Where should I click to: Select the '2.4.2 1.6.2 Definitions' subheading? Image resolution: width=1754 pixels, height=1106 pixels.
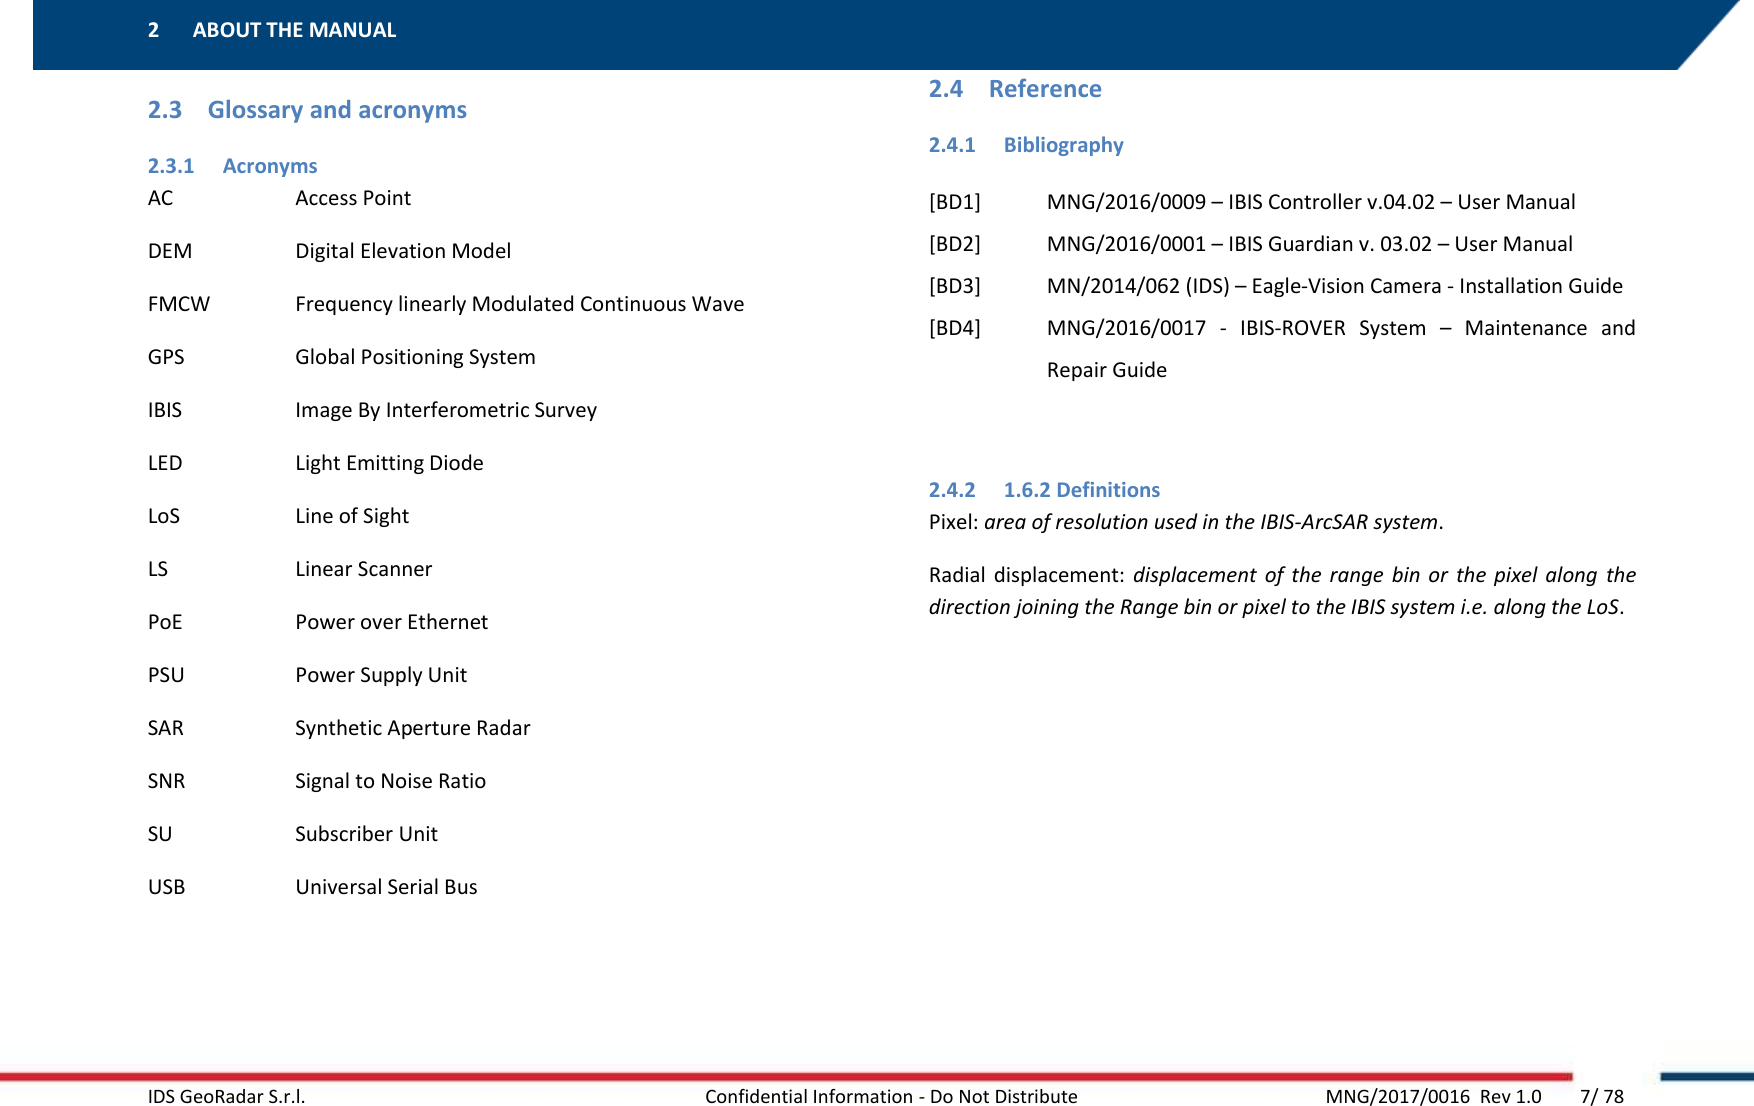click(x=1044, y=490)
